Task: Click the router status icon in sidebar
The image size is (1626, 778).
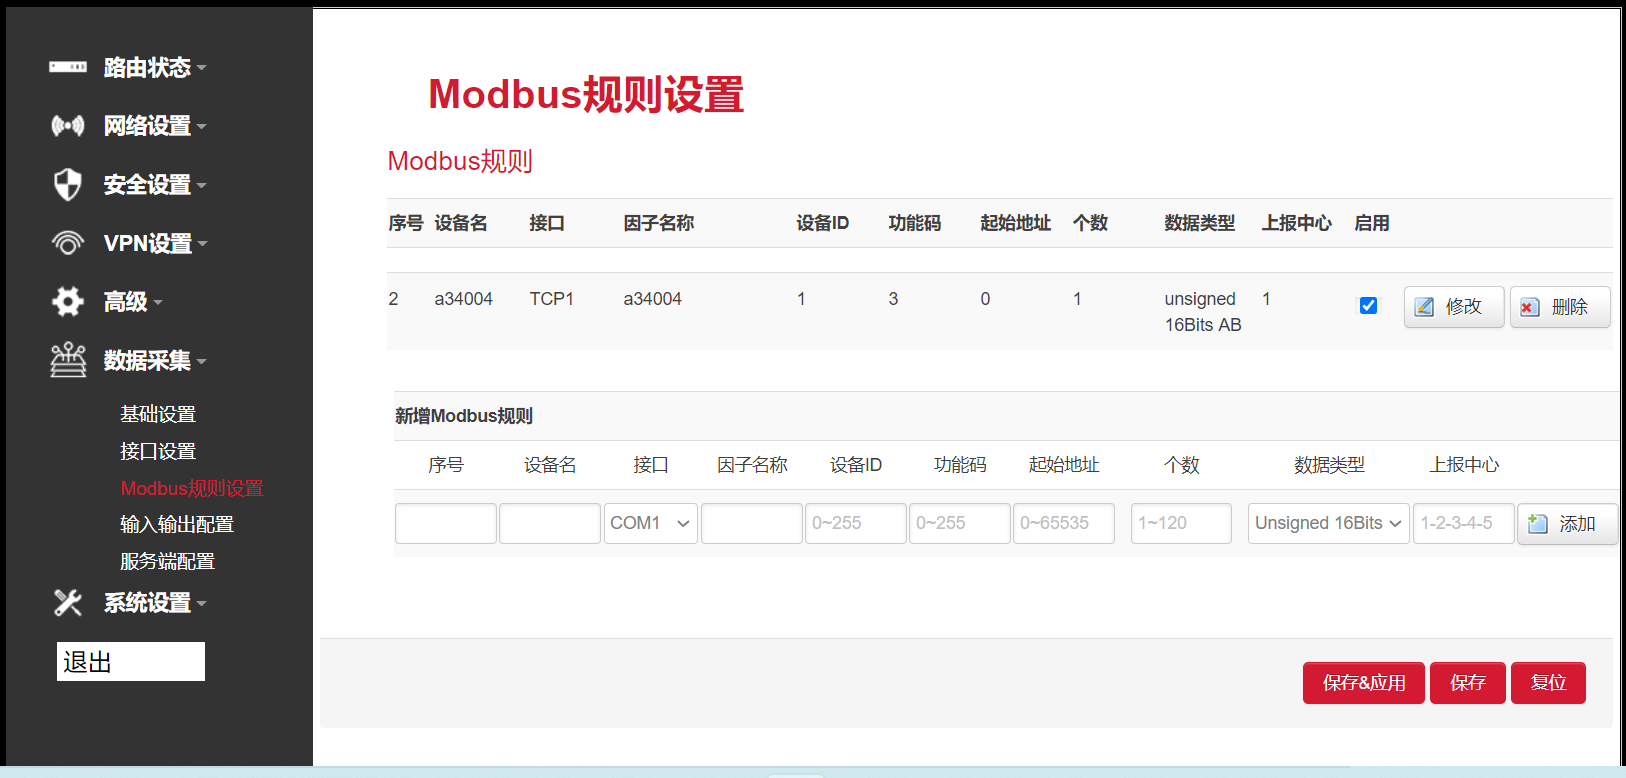Action: click(68, 67)
